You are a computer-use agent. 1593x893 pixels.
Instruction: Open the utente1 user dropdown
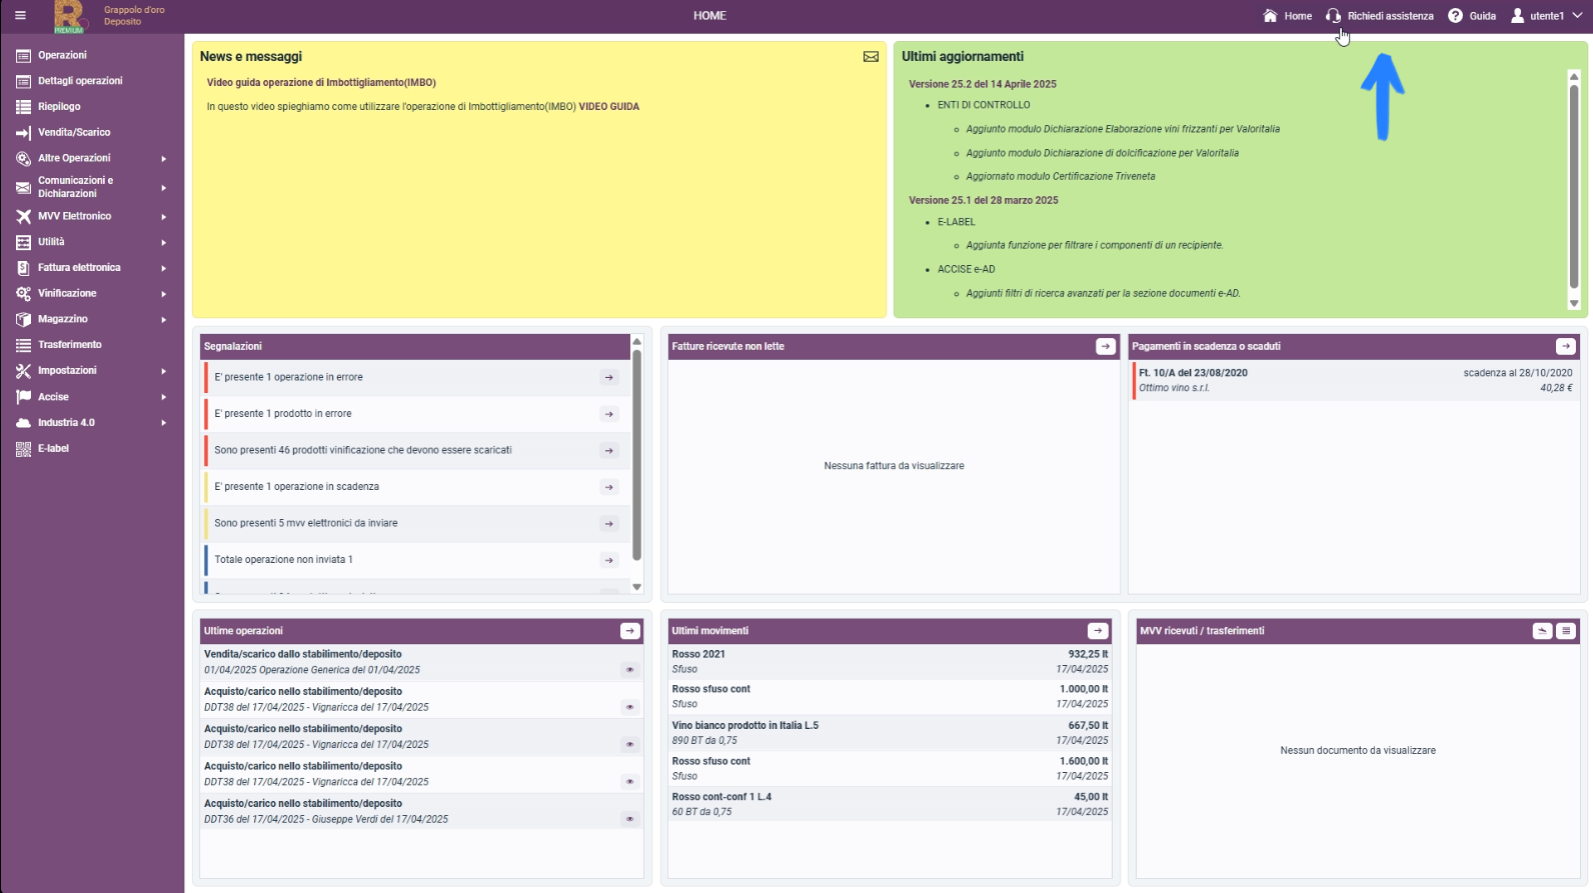pyautogui.click(x=1547, y=16)
